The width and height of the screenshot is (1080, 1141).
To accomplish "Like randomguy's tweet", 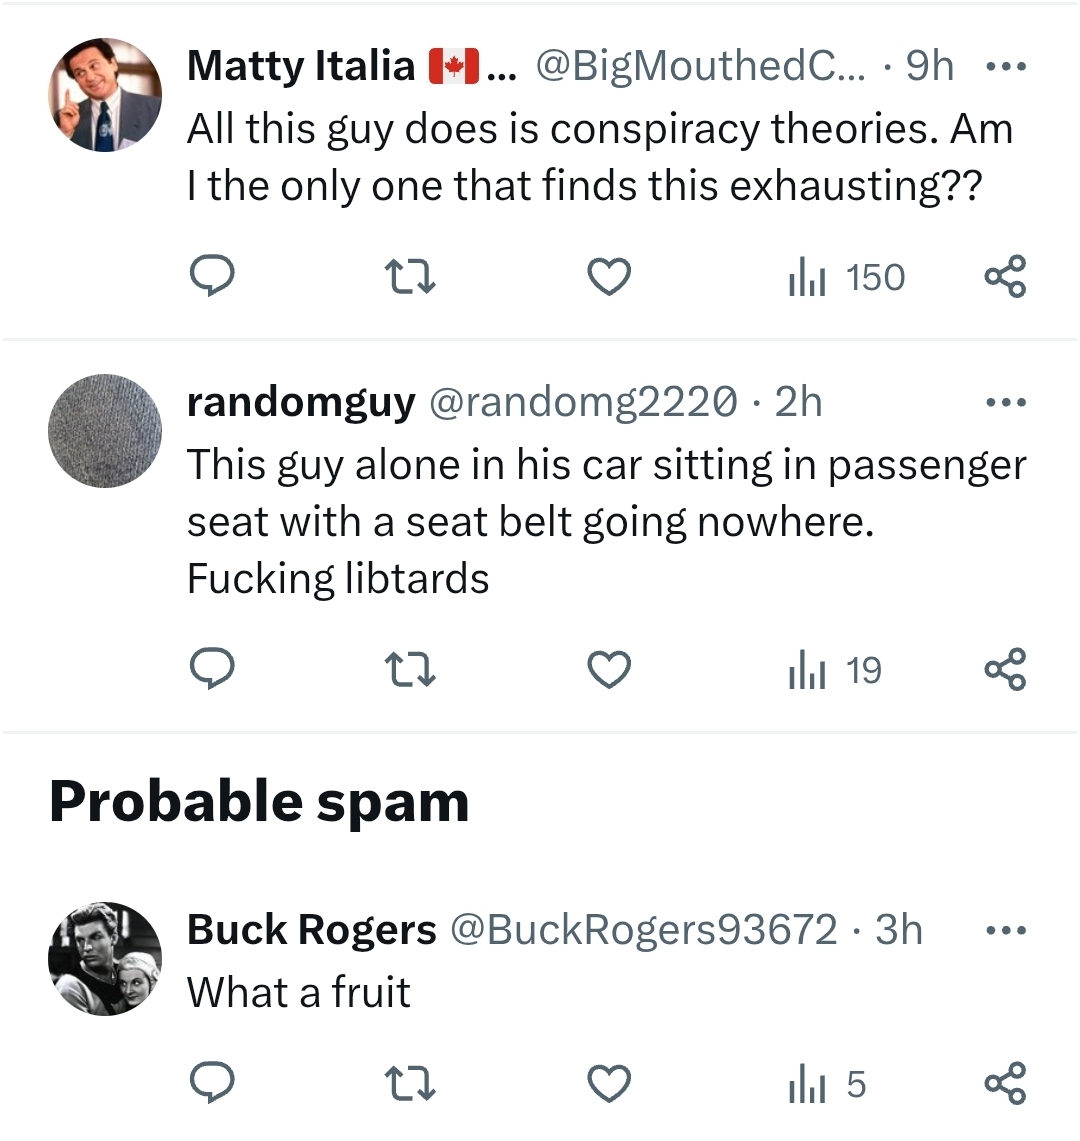I will 608,670.
